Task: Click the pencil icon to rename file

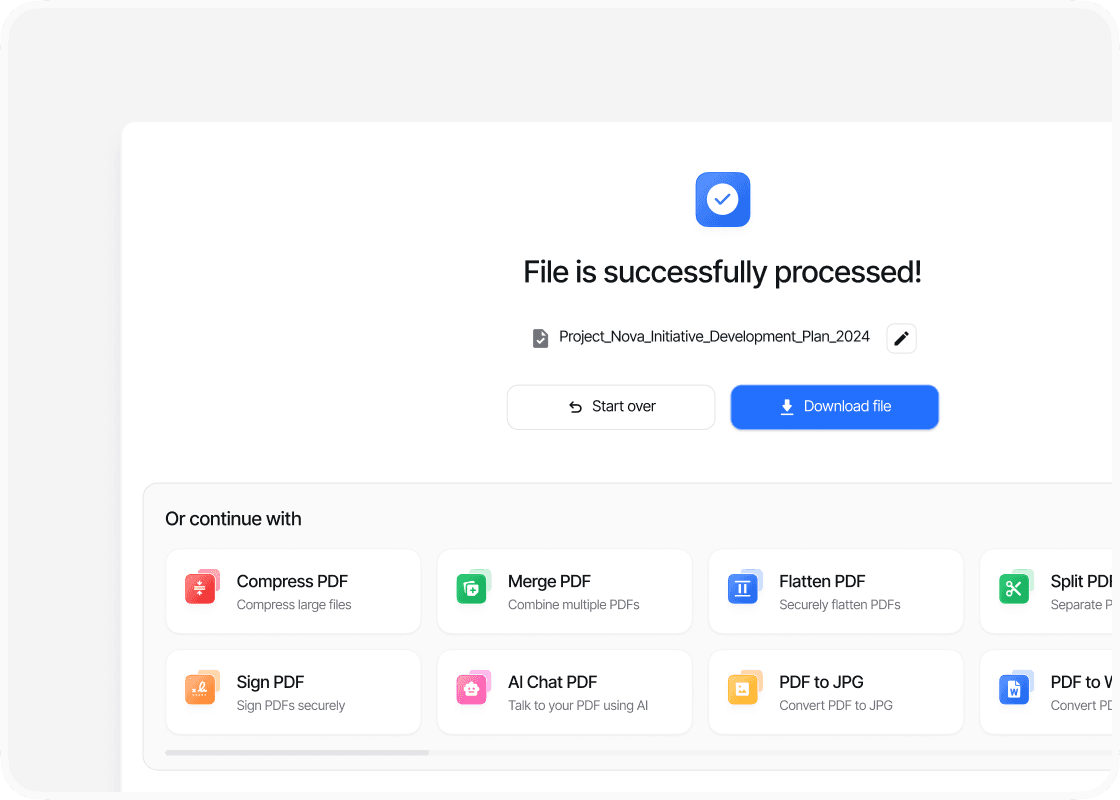Action: pyautogui.click(x=901, y=339)
